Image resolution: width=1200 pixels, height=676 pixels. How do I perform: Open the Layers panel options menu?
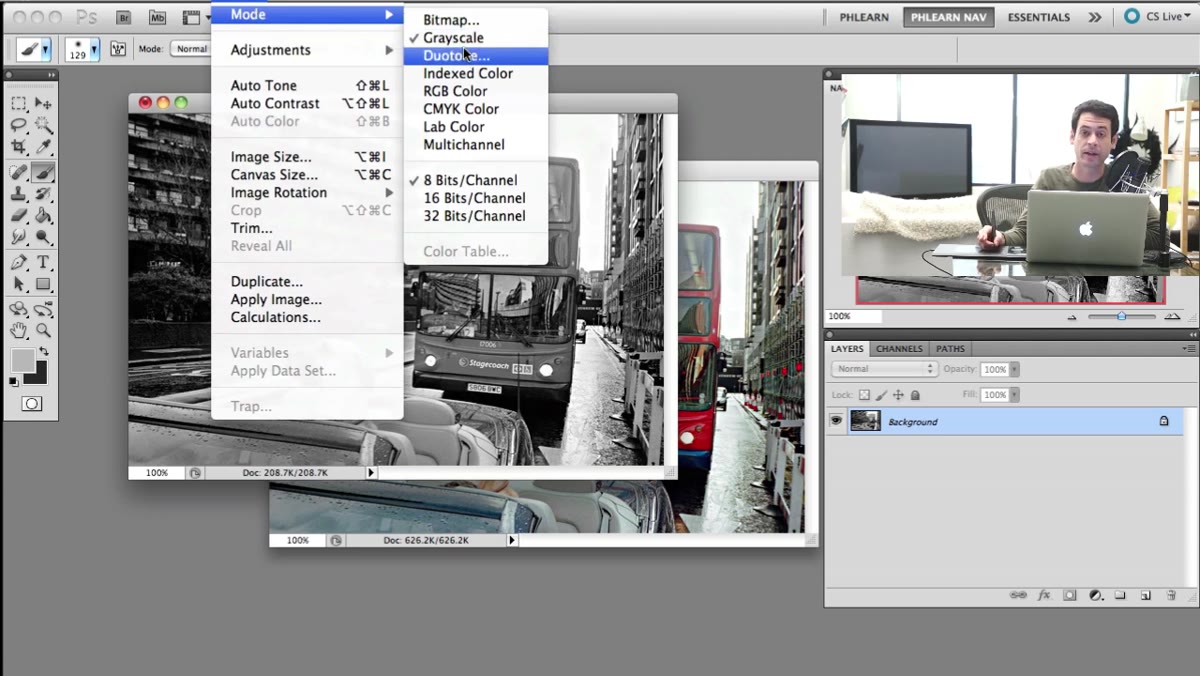point(1188,348)
